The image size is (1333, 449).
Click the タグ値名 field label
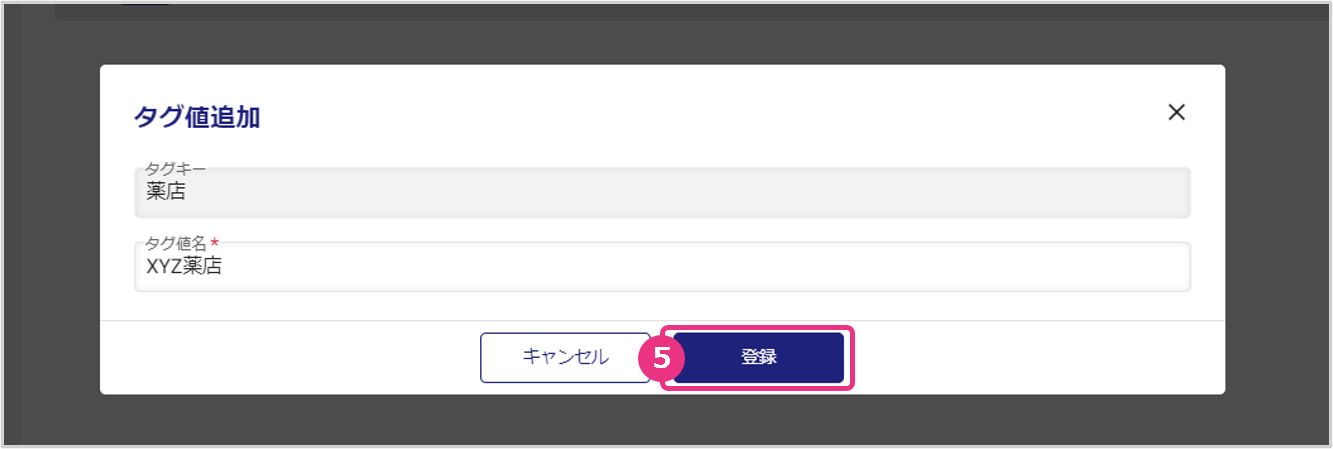(175, 244)
